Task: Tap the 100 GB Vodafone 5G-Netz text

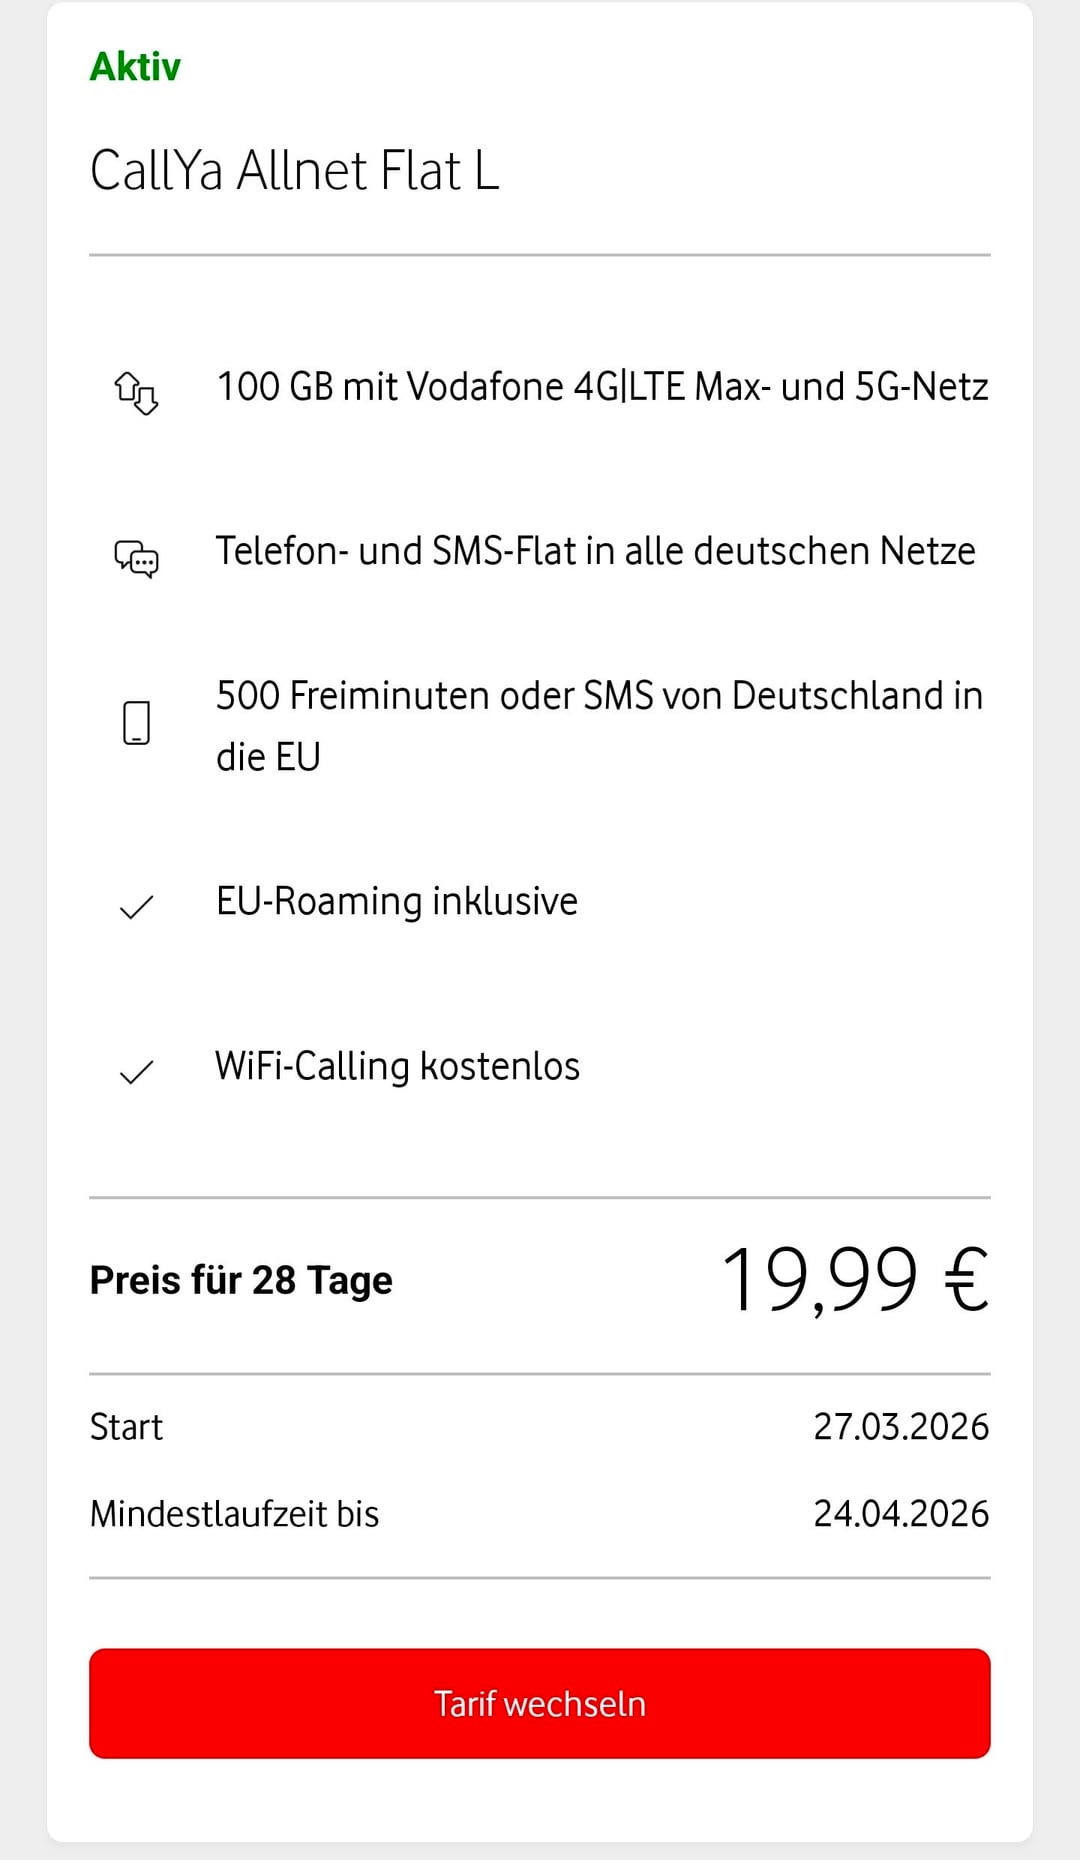Action: pyautogui.click(x=602, y=387)
